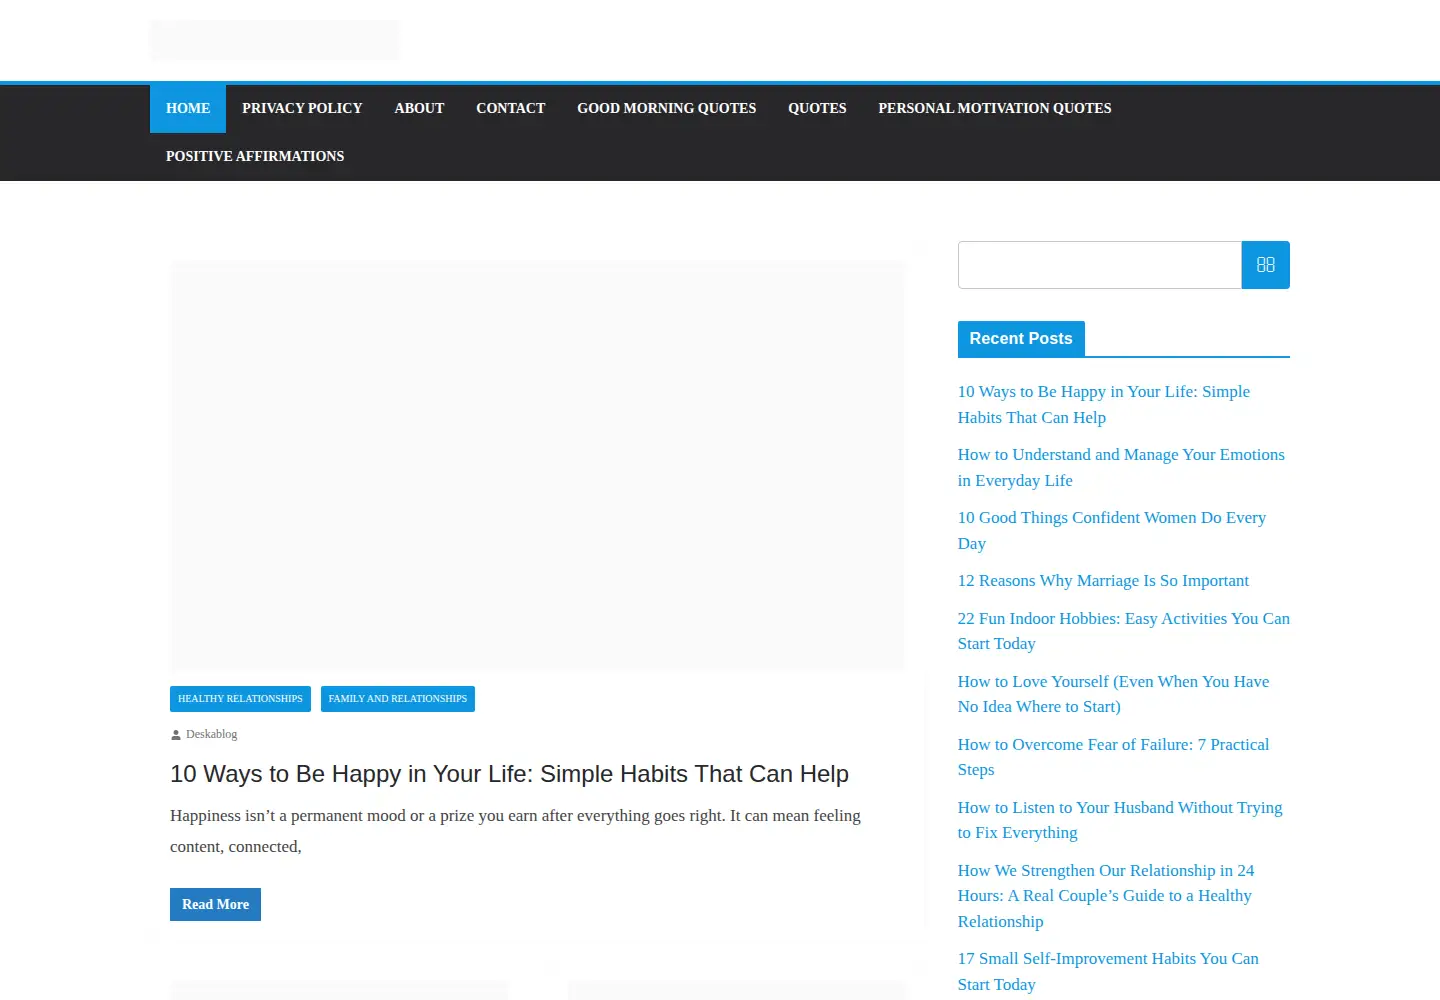
Task: Open Good Morning Quotes menu item
Action: [x=666, y=108]
